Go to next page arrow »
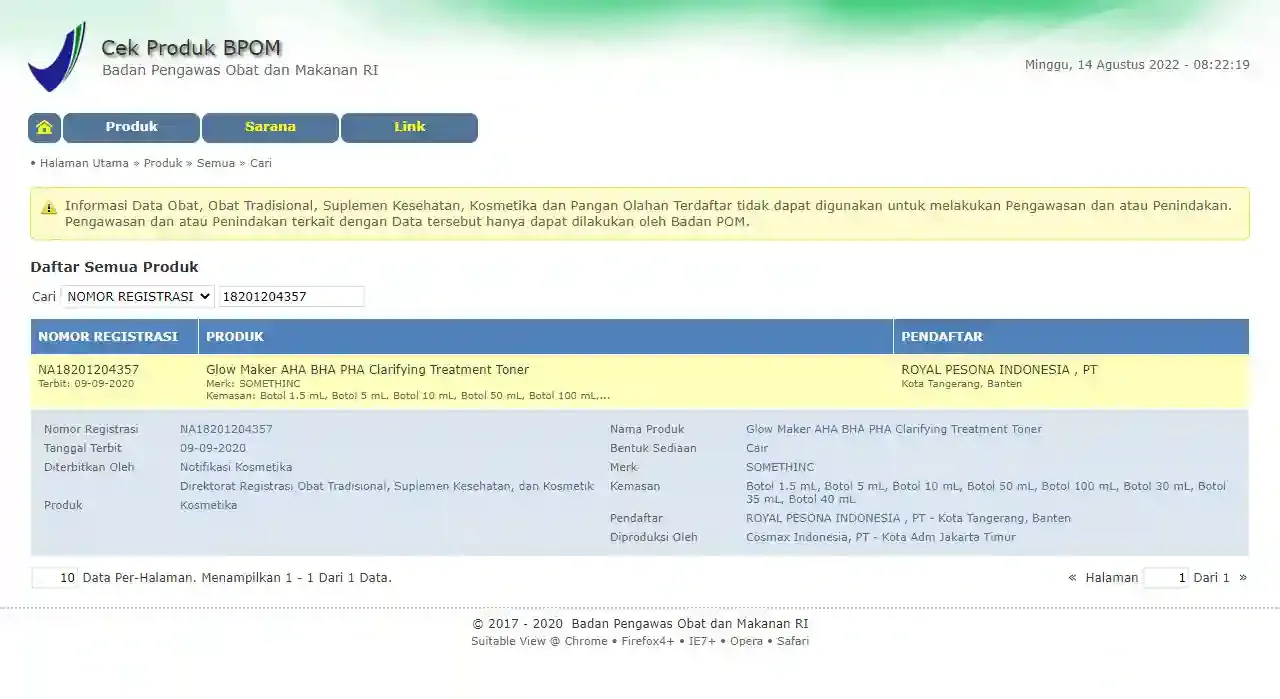 tap(1243, 578)
